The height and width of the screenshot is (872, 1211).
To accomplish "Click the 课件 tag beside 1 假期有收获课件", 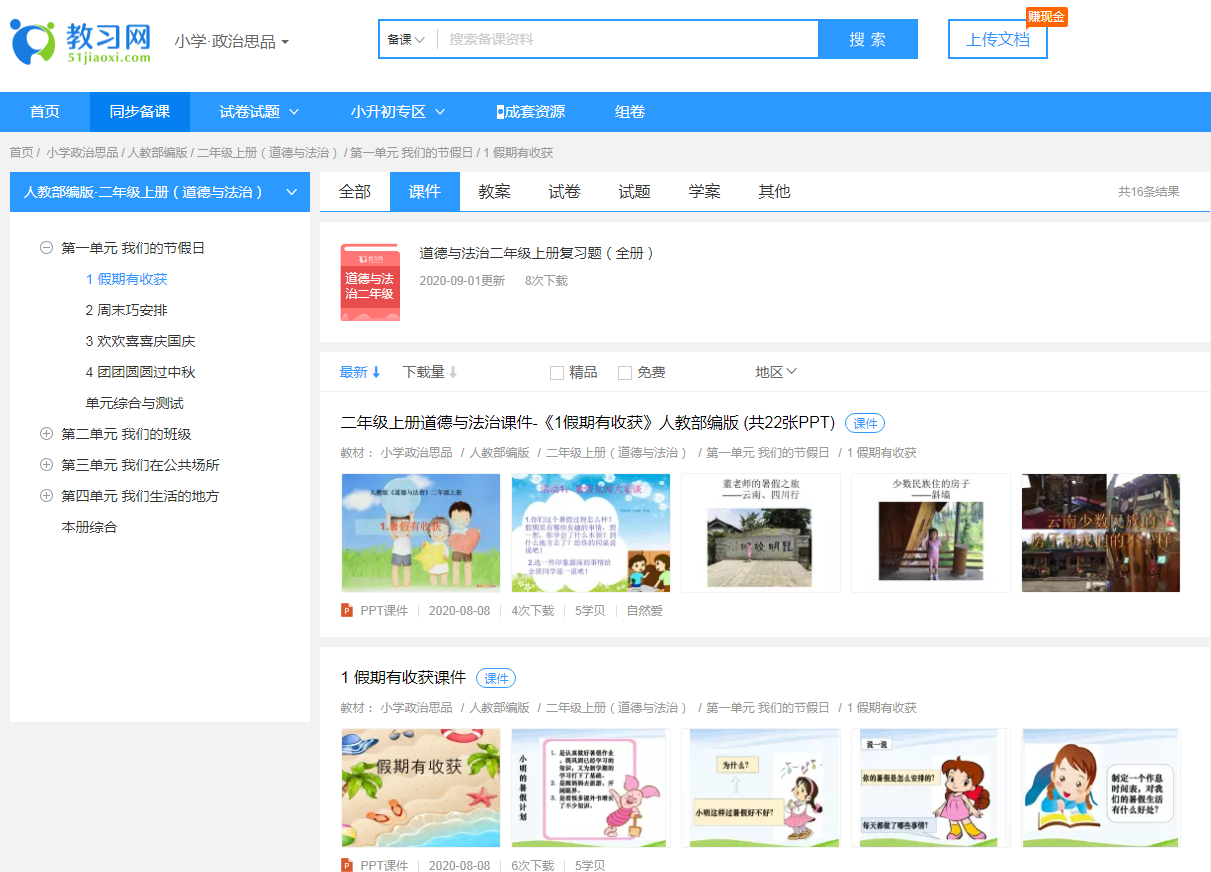I will (496, 679).
